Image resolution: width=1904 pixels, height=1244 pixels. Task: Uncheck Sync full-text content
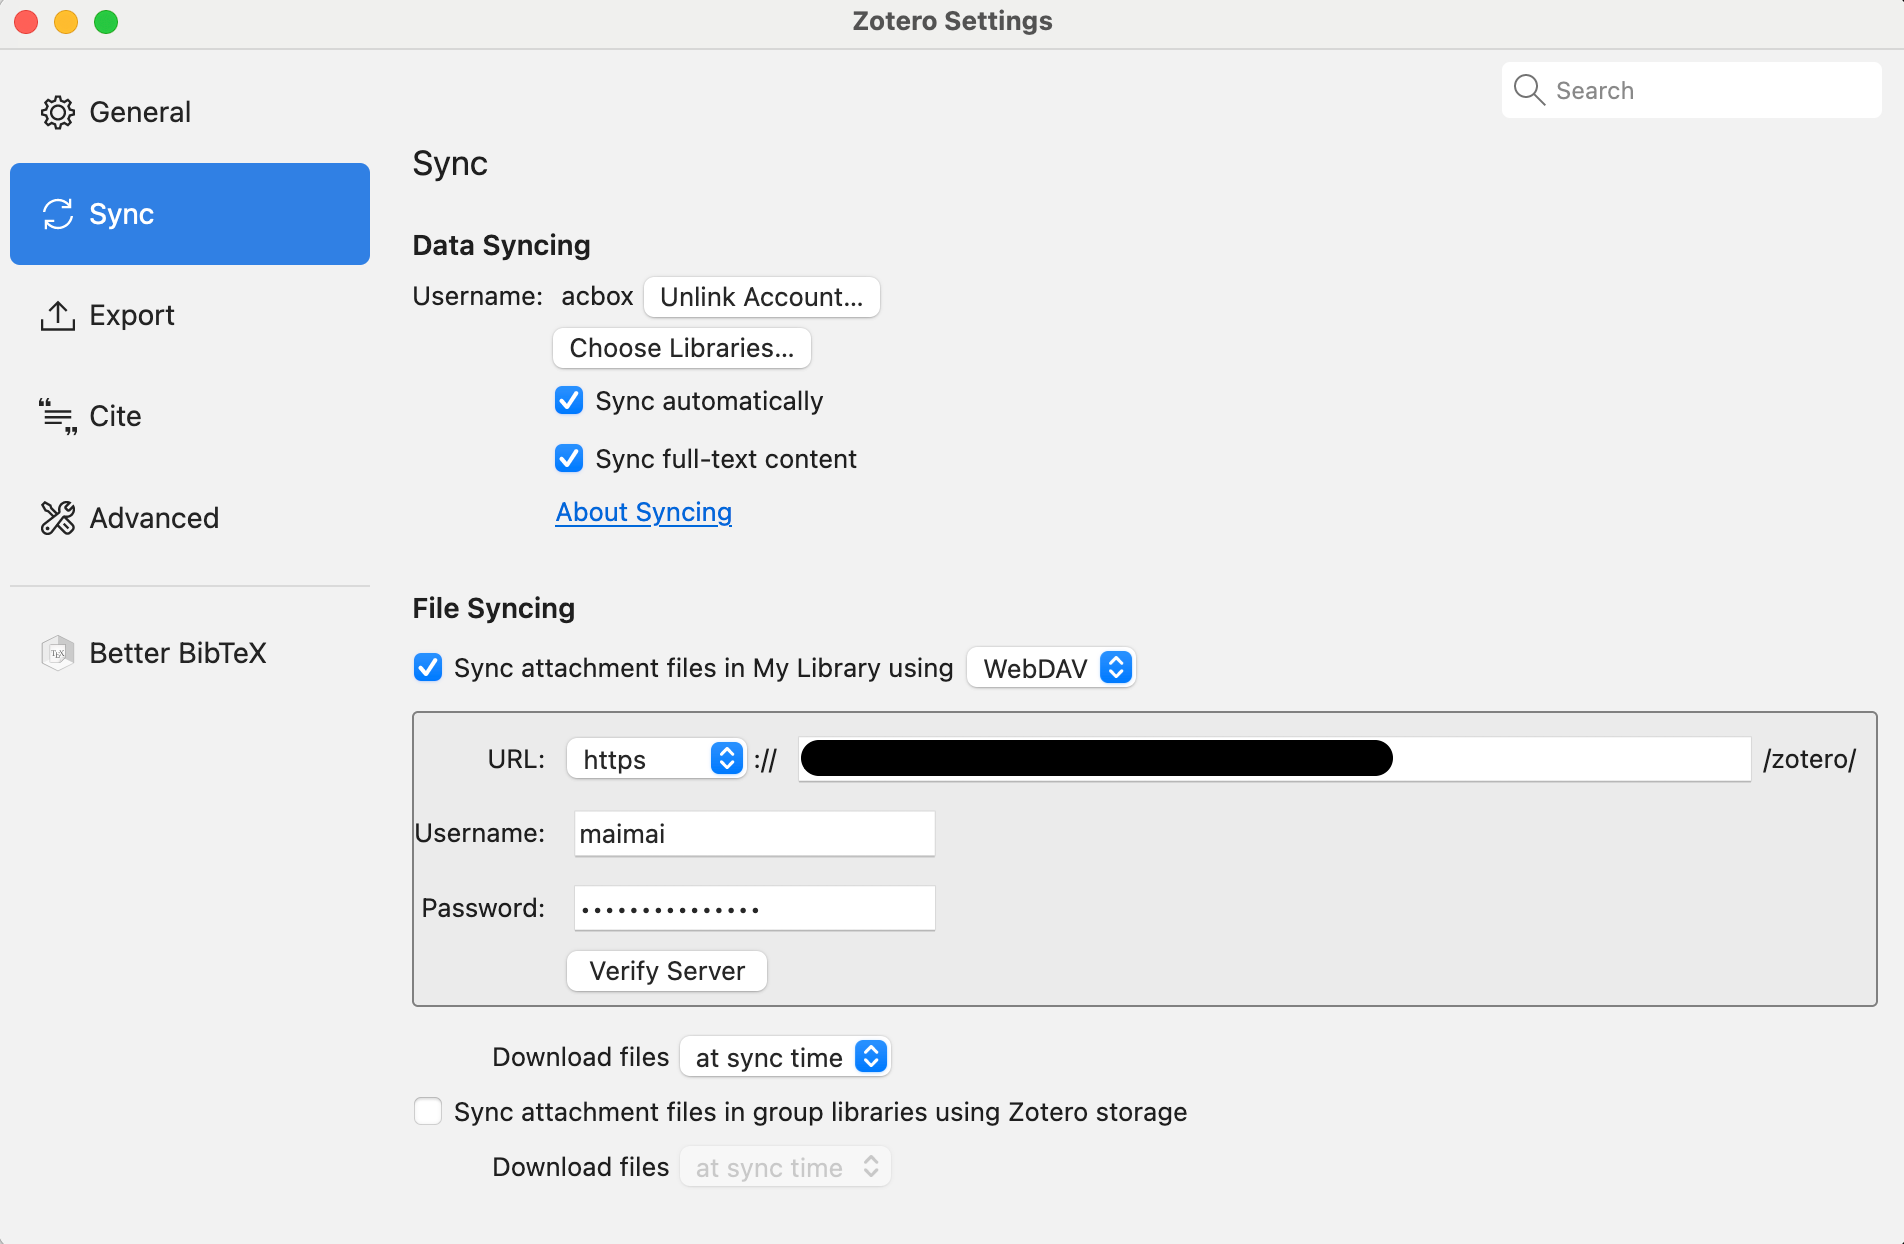tap(569, 459)
